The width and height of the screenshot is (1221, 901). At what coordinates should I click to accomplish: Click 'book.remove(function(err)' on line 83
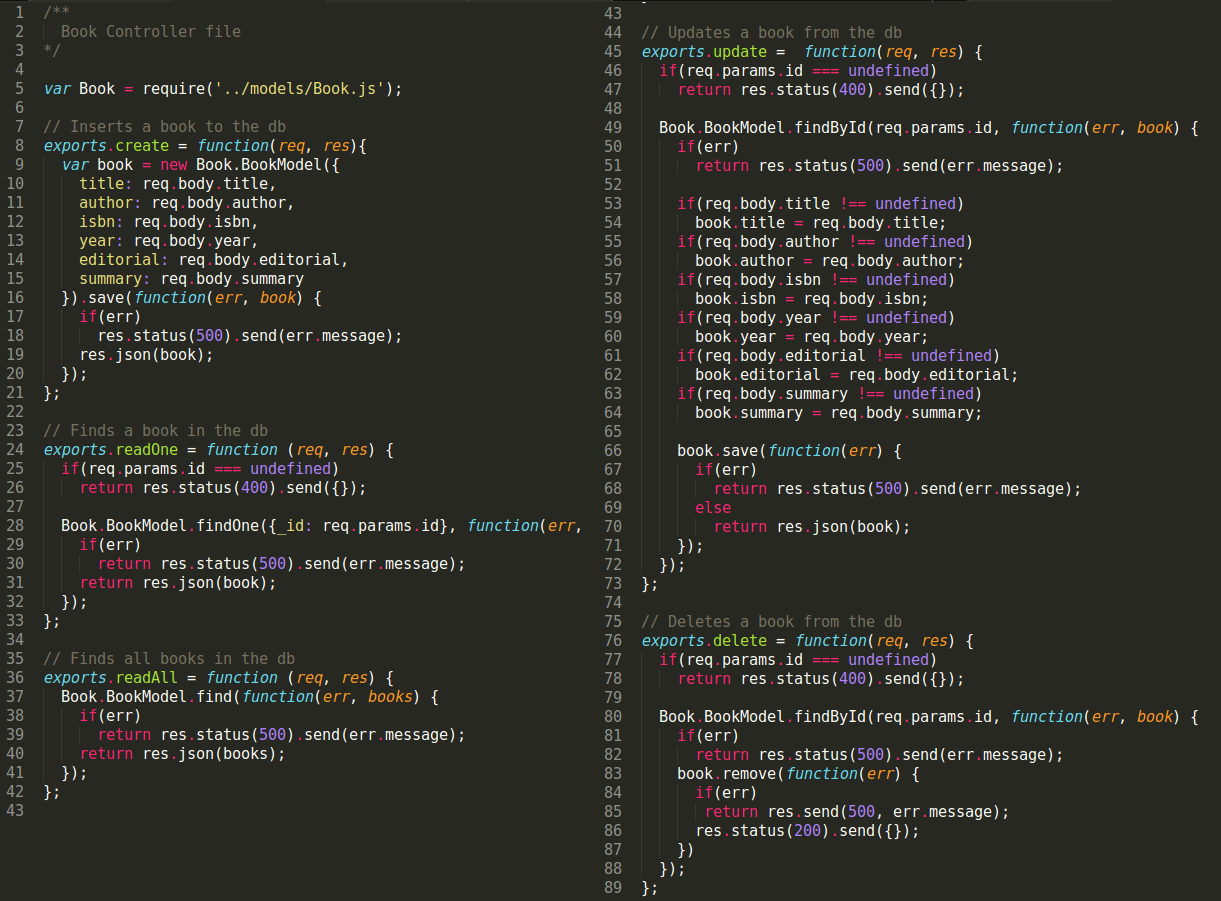pyautogui.click(x=789, y=773)
